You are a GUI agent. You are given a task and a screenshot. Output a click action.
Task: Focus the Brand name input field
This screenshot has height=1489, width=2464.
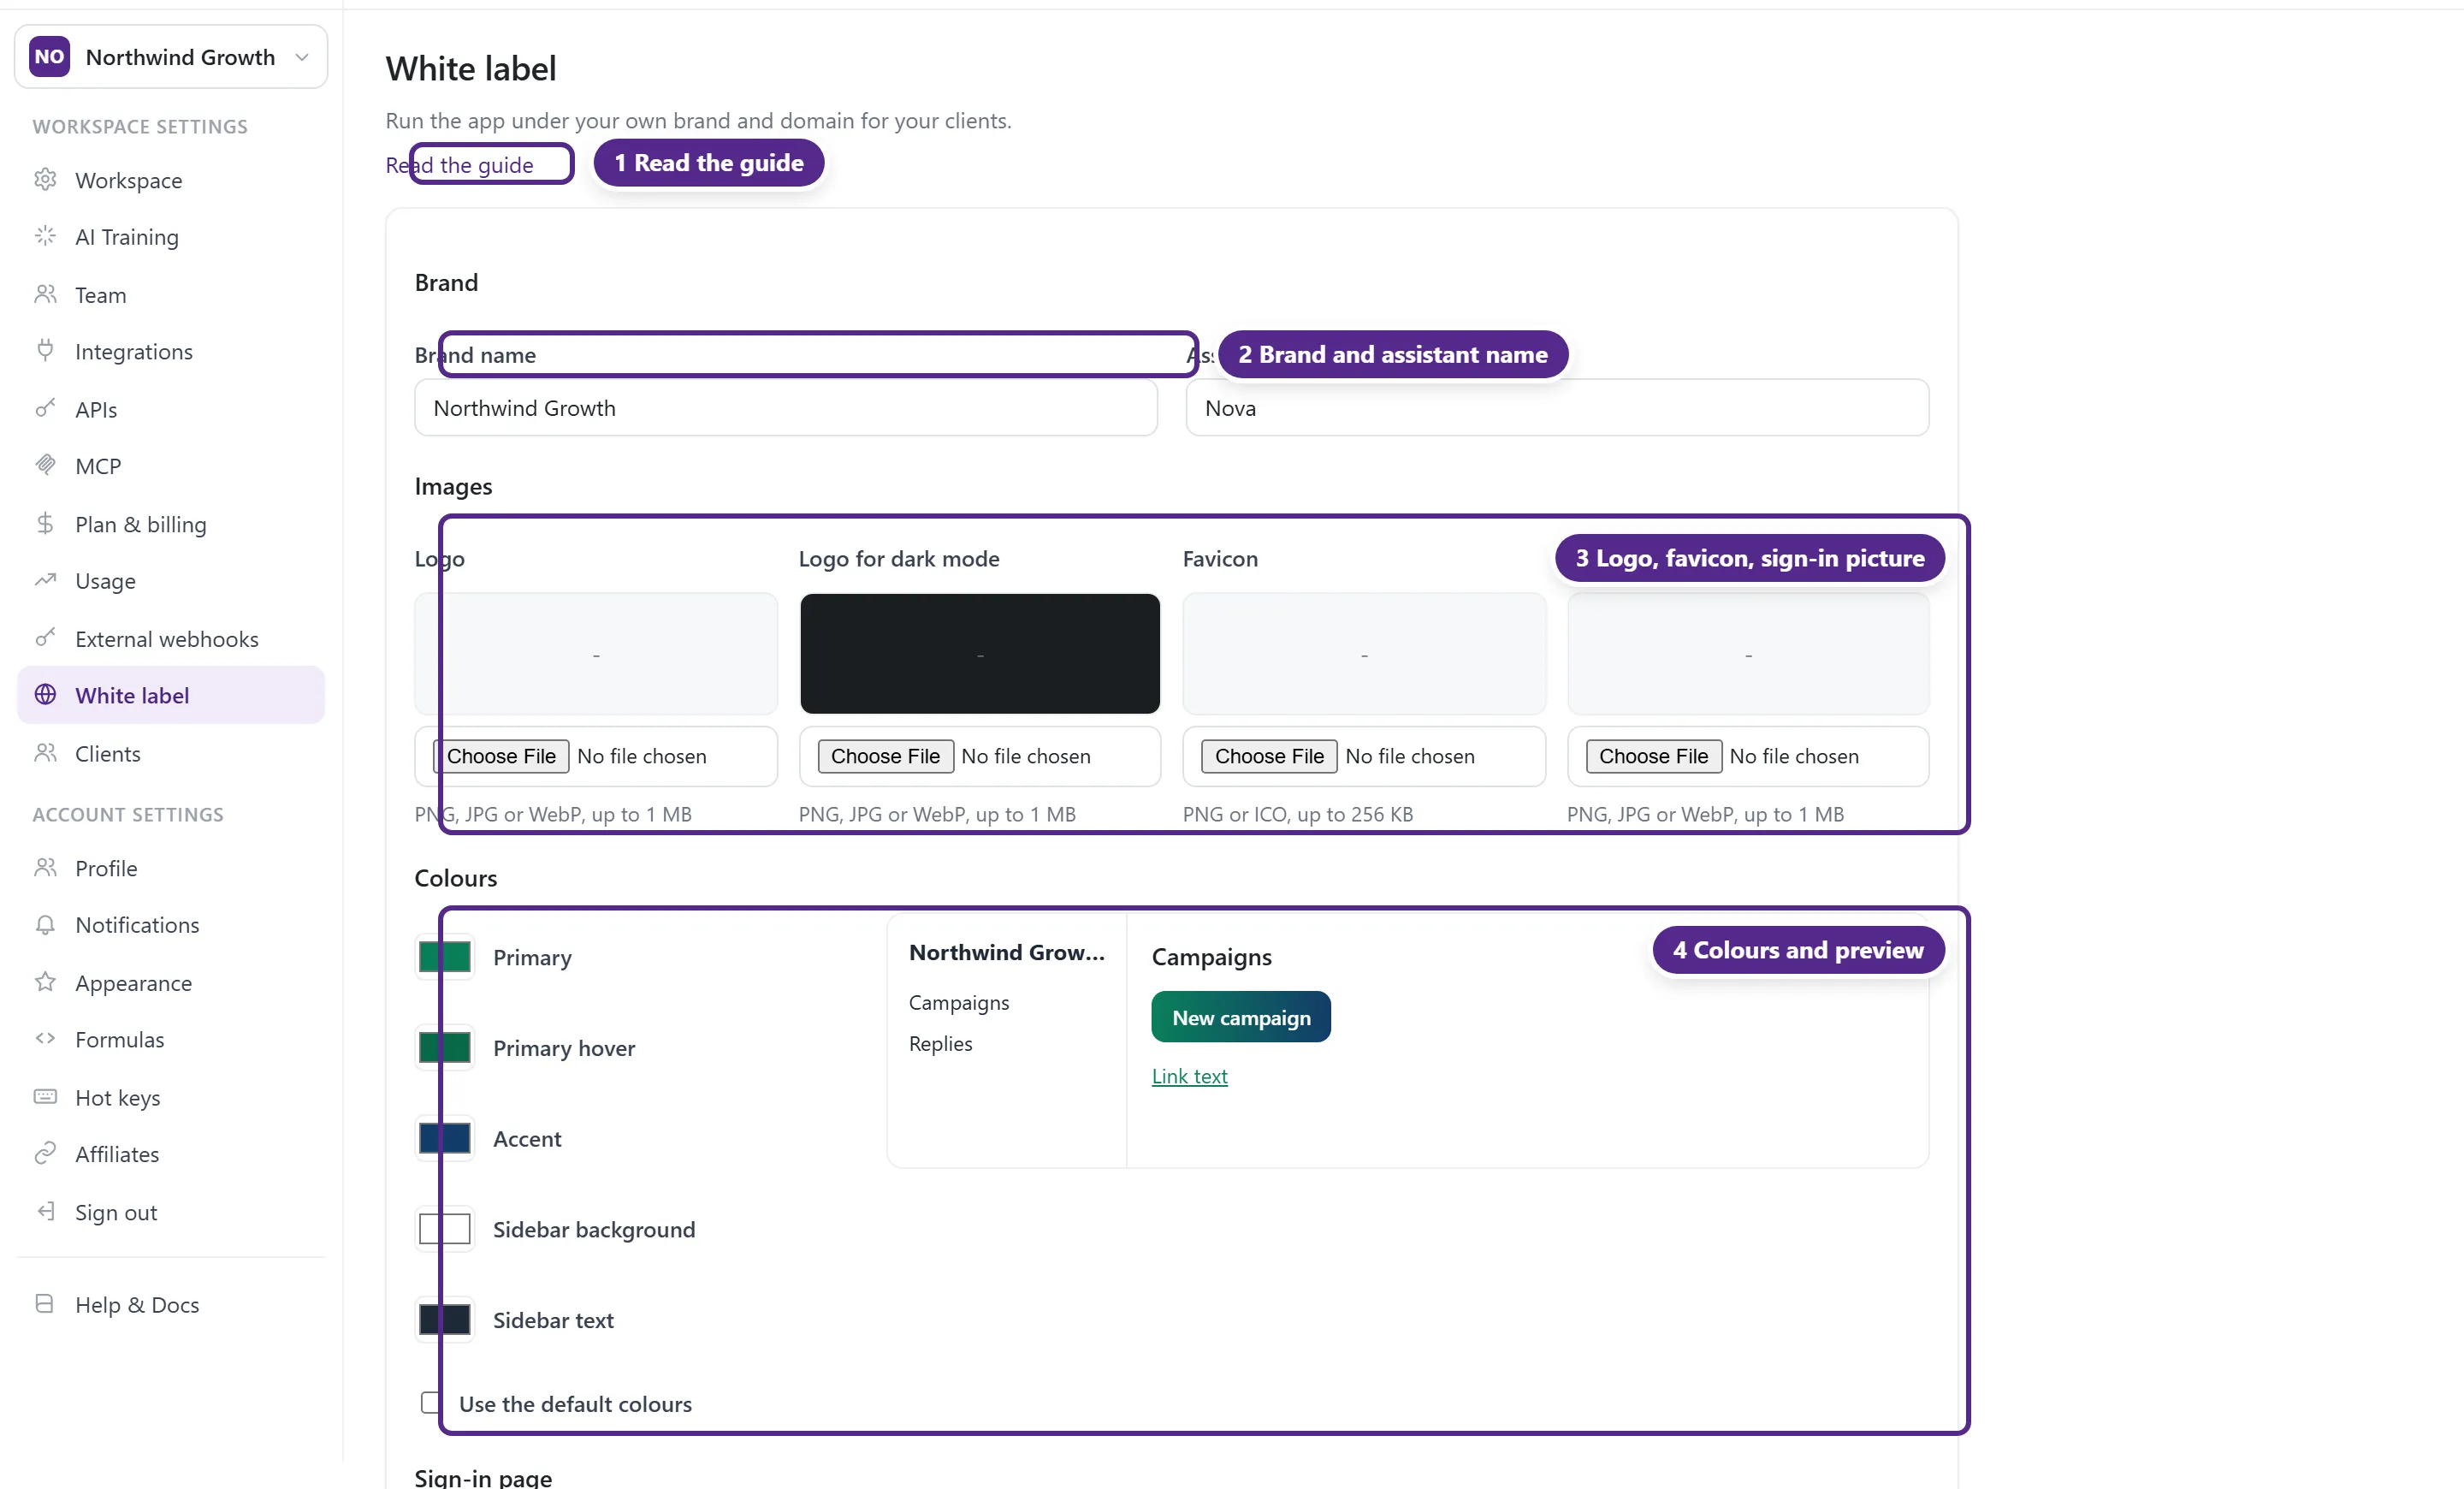click(x=786, y=408)
